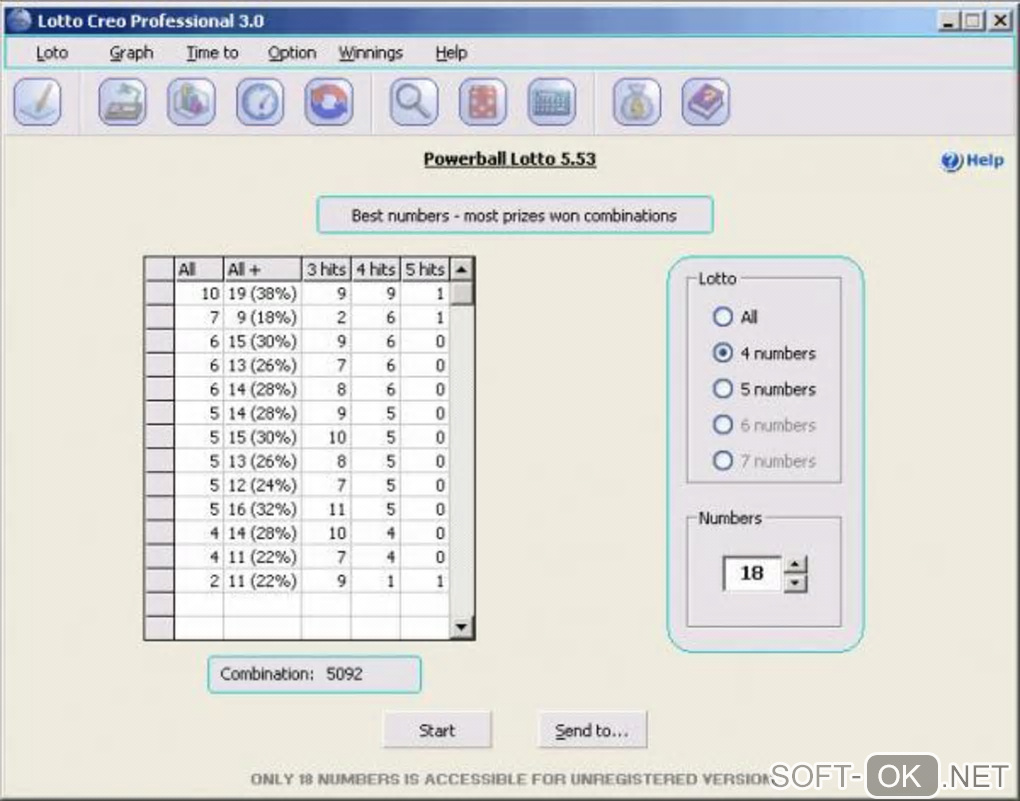The image size is (1020, 801).
Task: Select the cell showing 12 (24%)
Action: tap(262, 485)
